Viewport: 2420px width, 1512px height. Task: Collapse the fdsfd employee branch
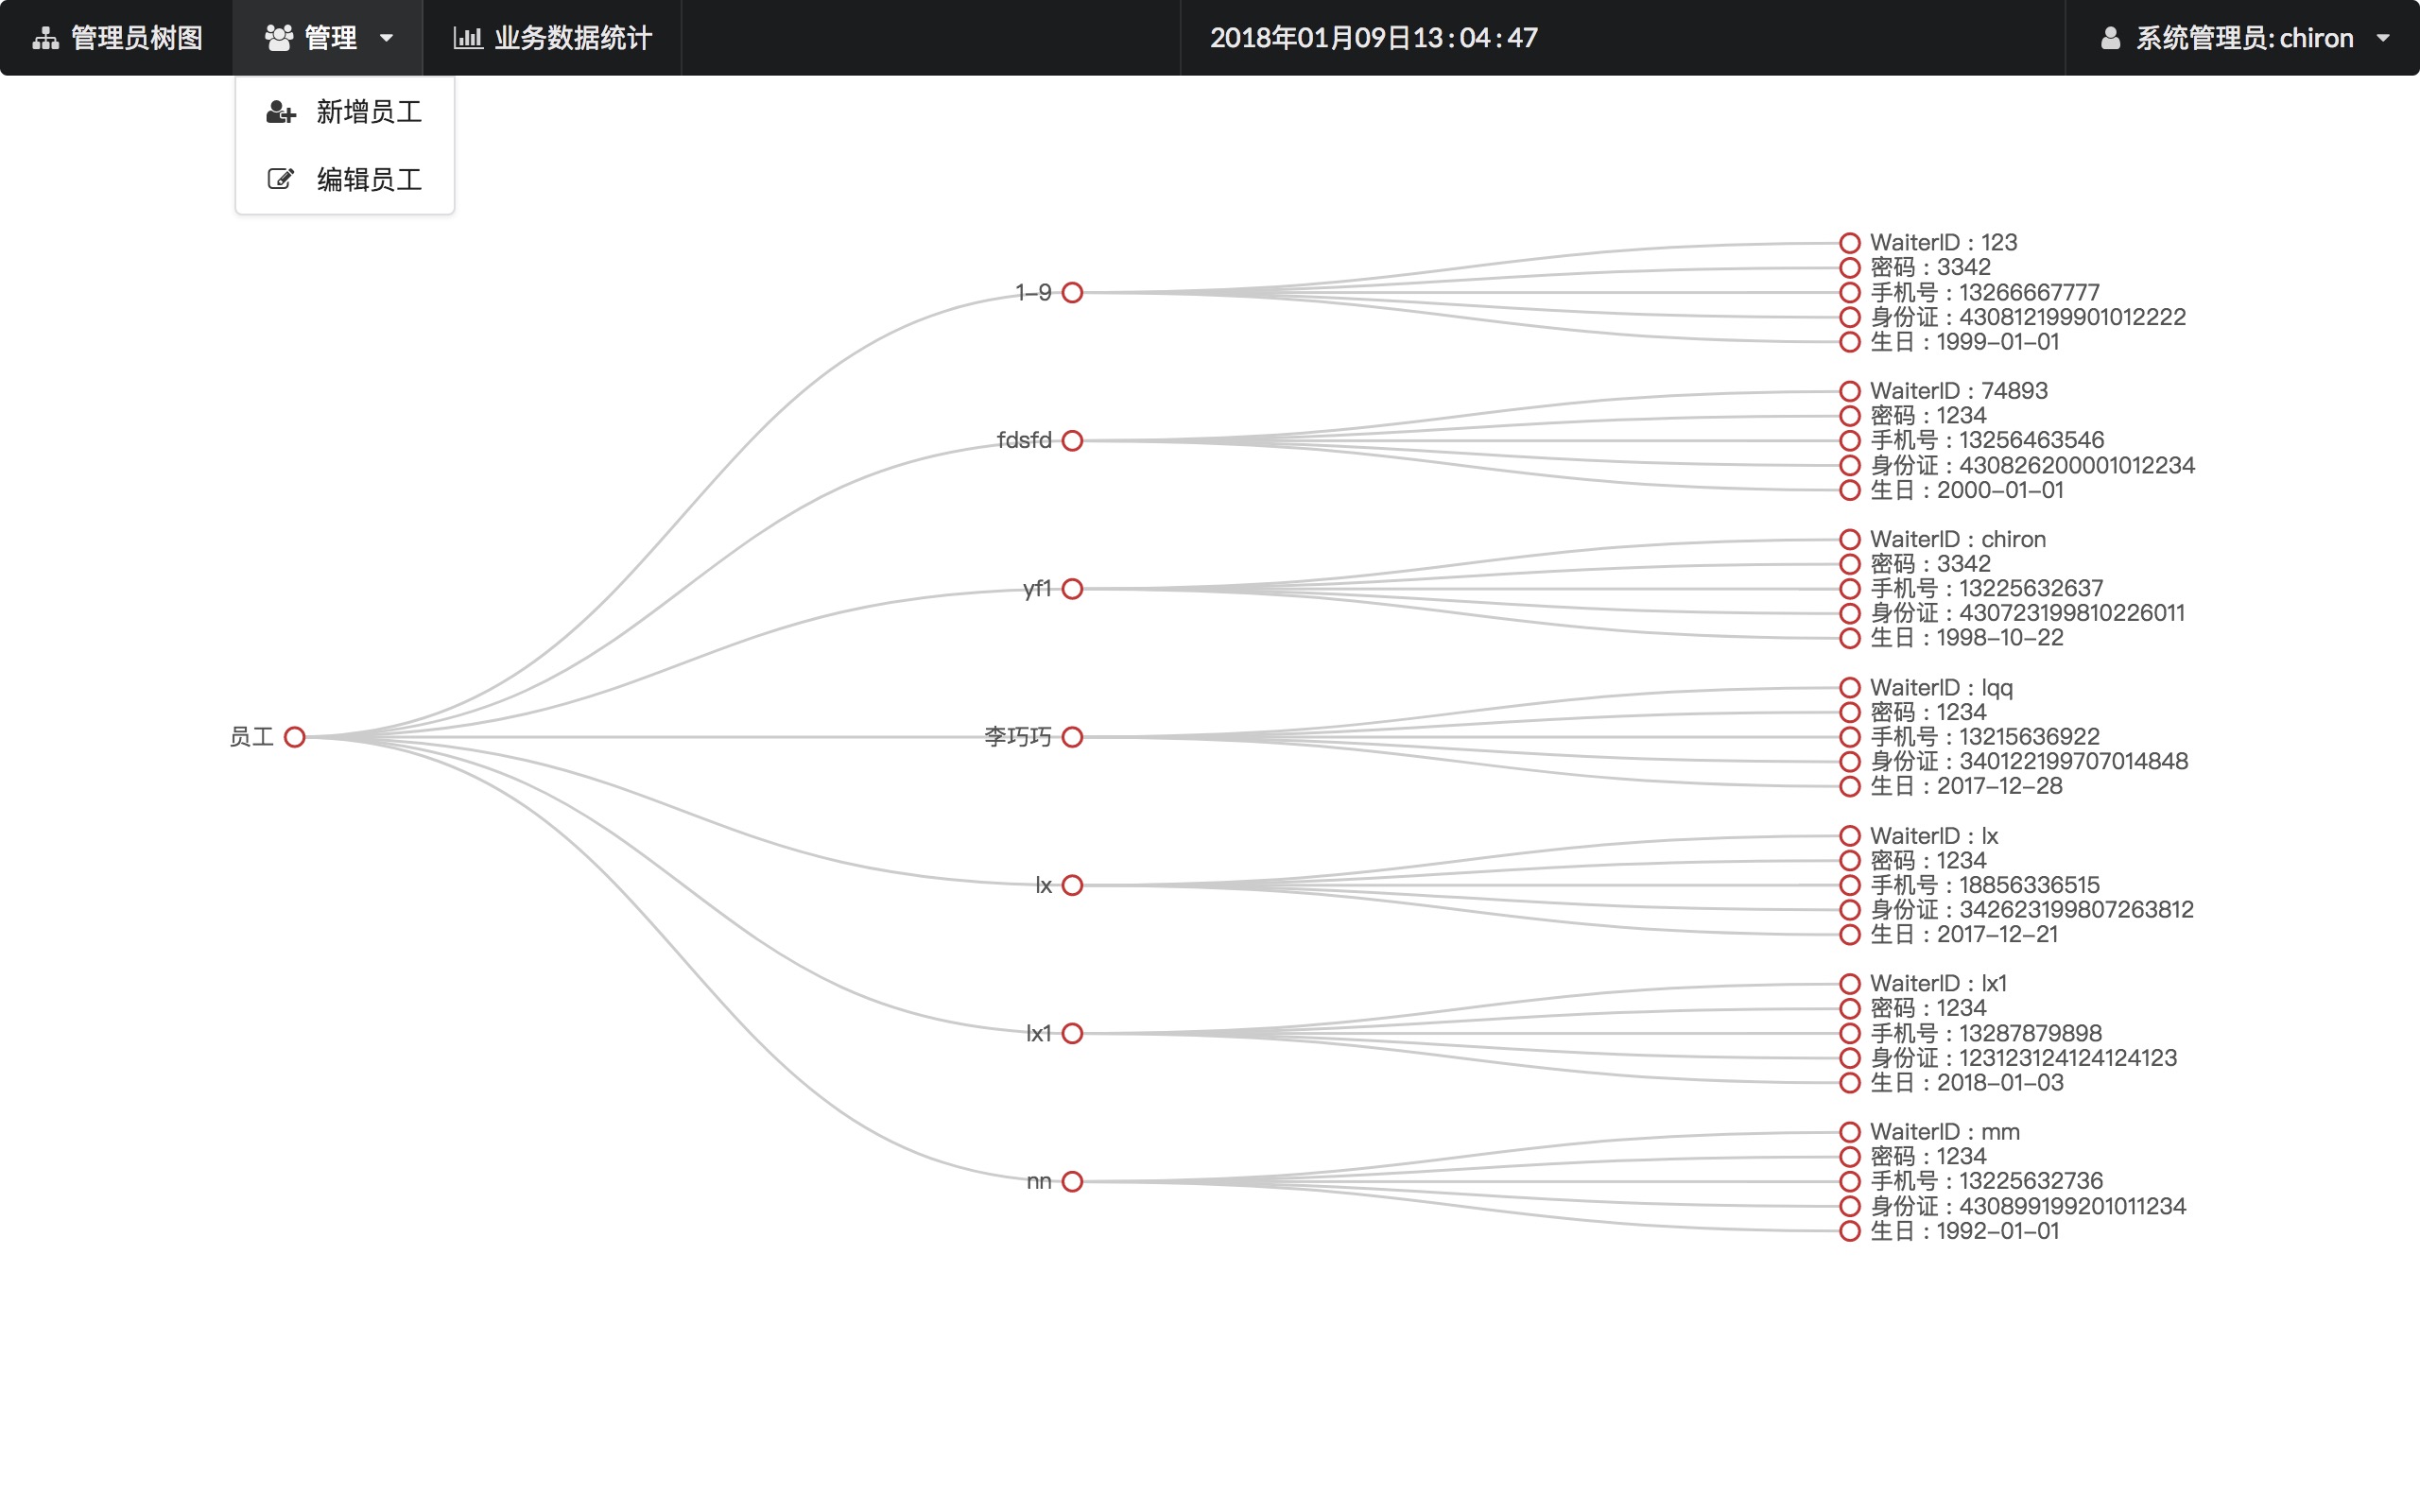click(x=1072, y=441)
